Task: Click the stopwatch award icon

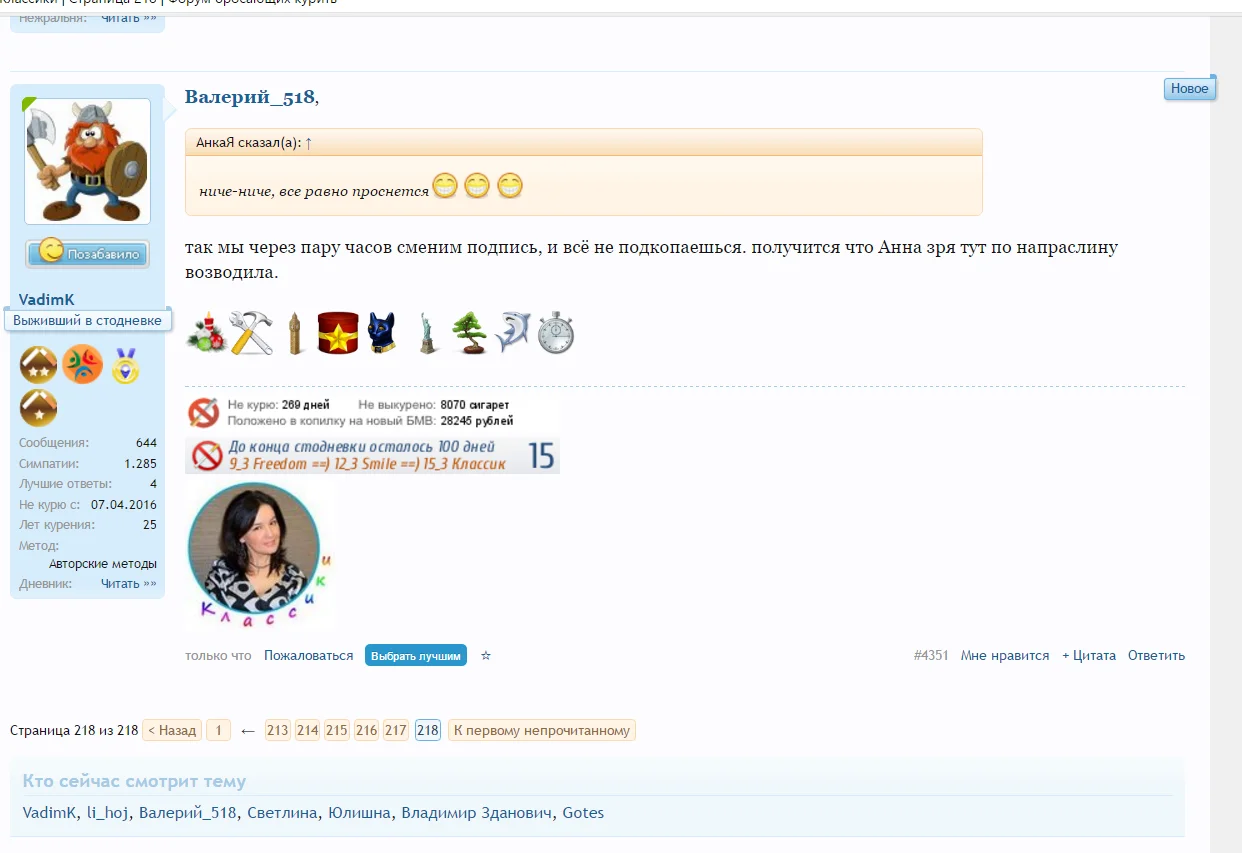Action: tap(556, 333)
